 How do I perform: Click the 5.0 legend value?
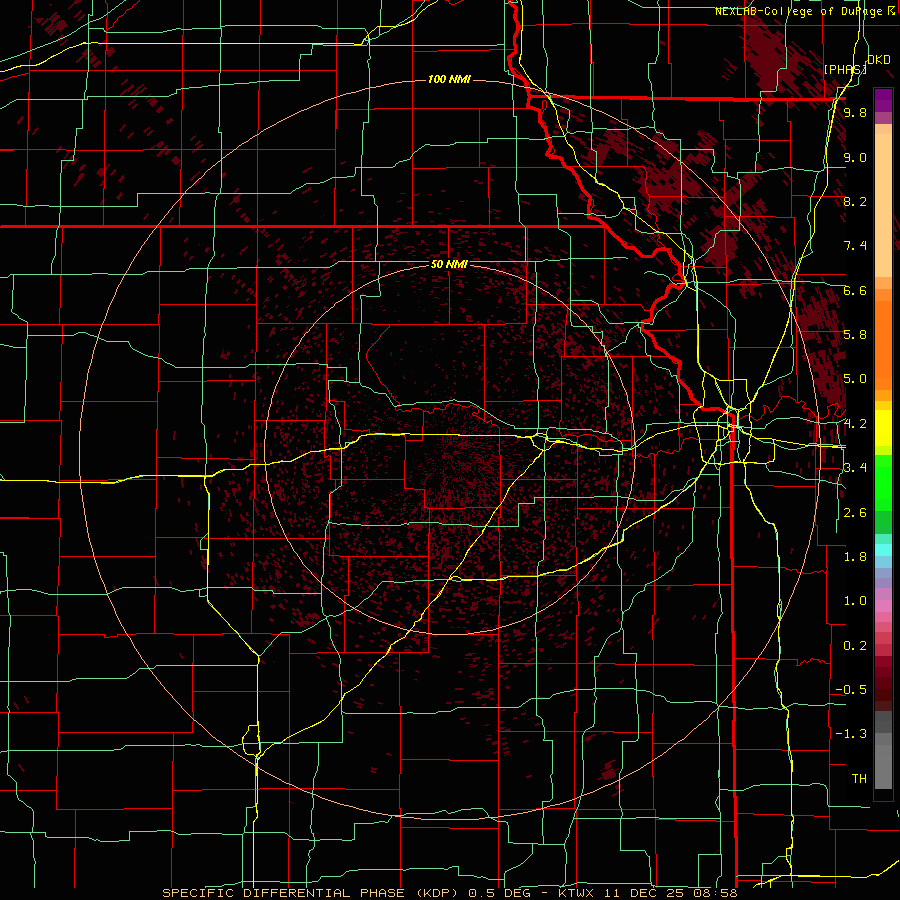[x=855, y=379]
